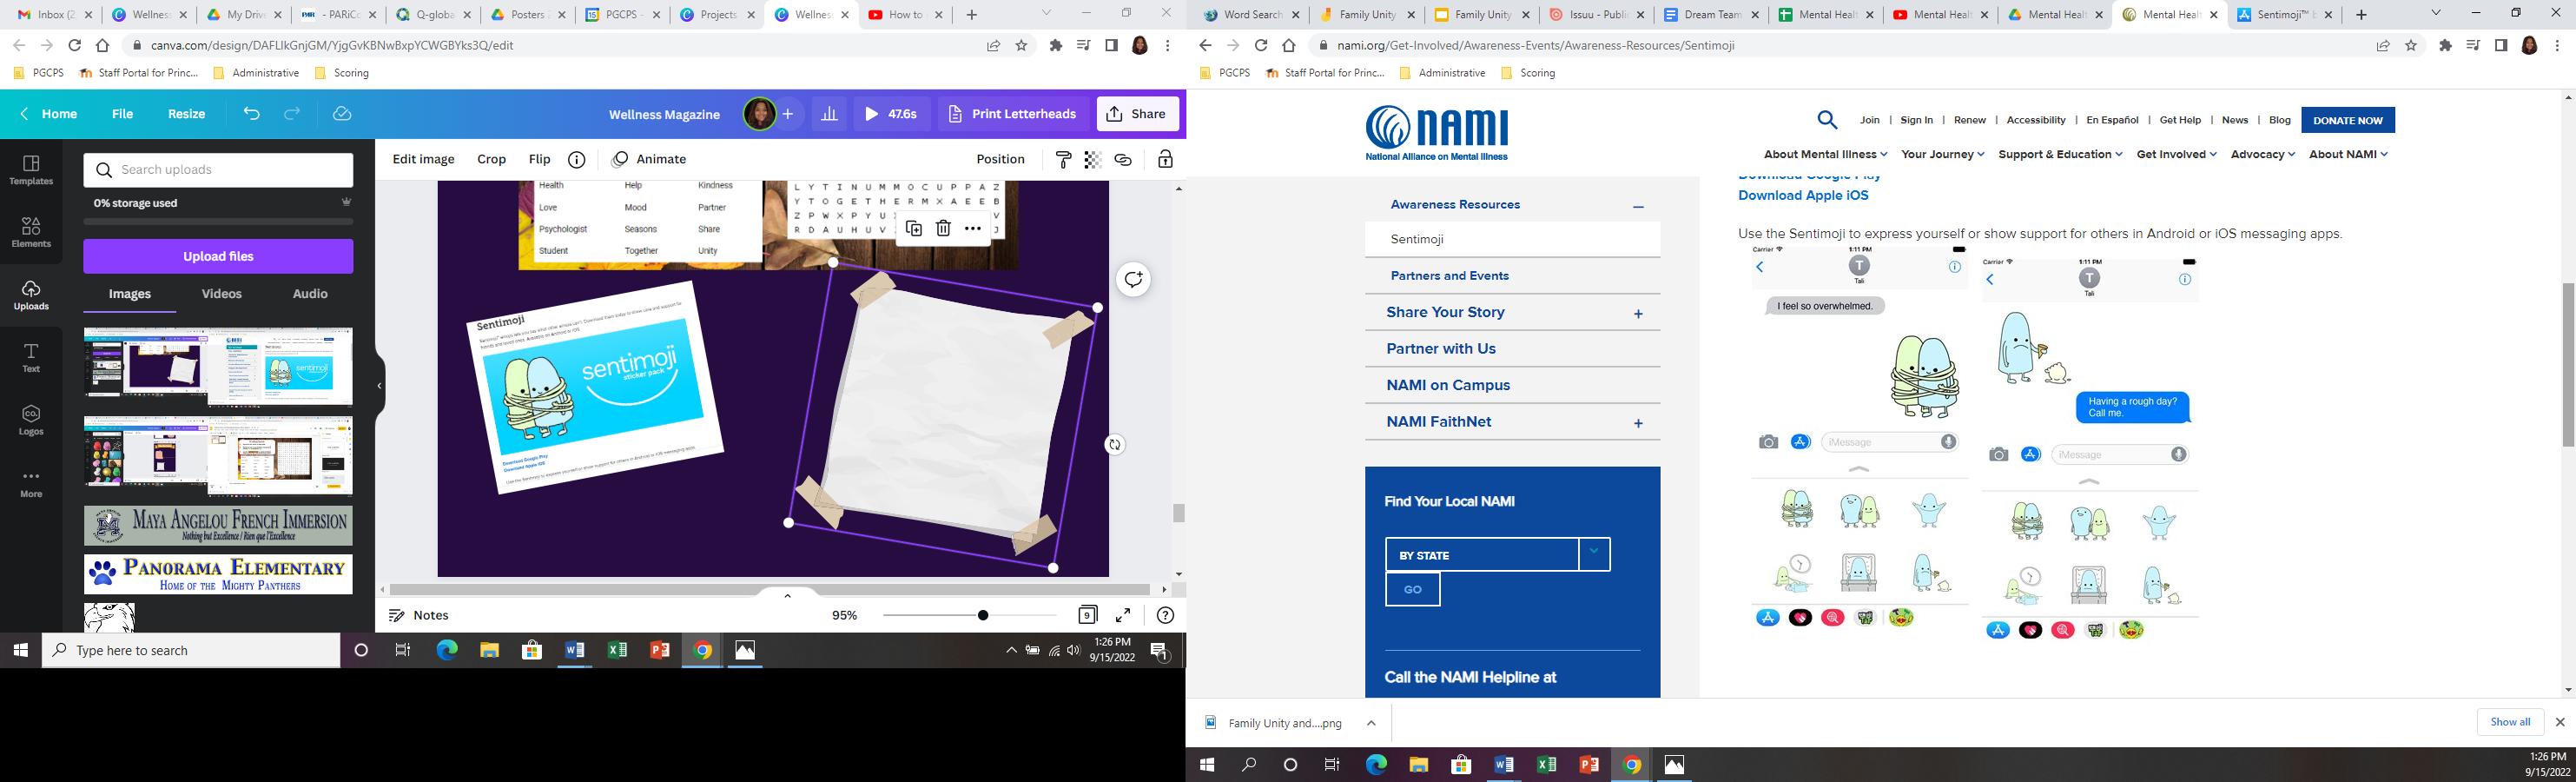Select the Panorama Elementary upload thumbnail
The width and height of the screenshot is (2576, 782).
click(218, 575)
